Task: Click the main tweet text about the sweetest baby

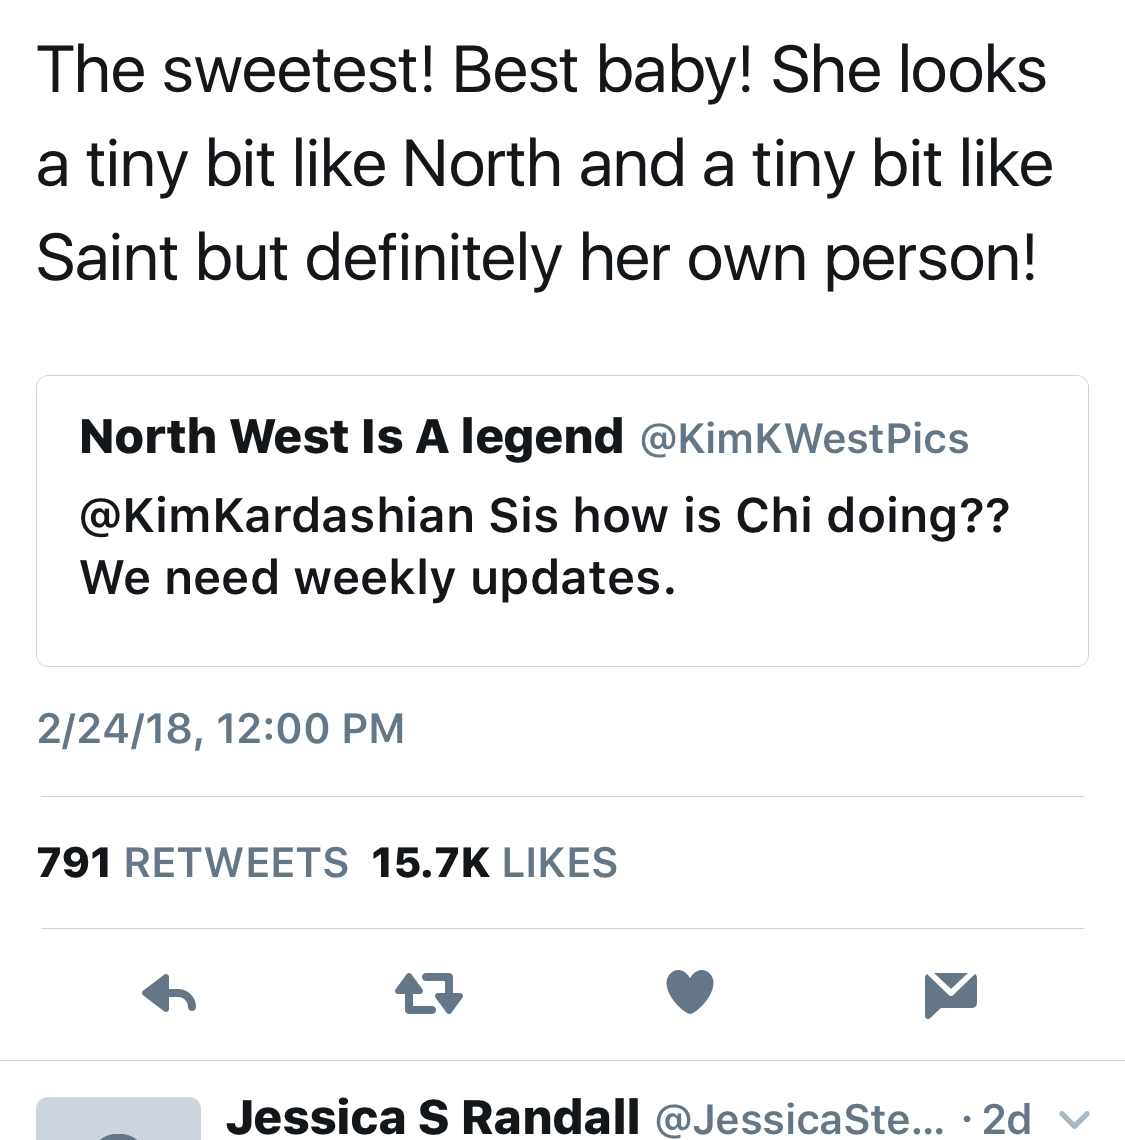Action: [544, 164]
